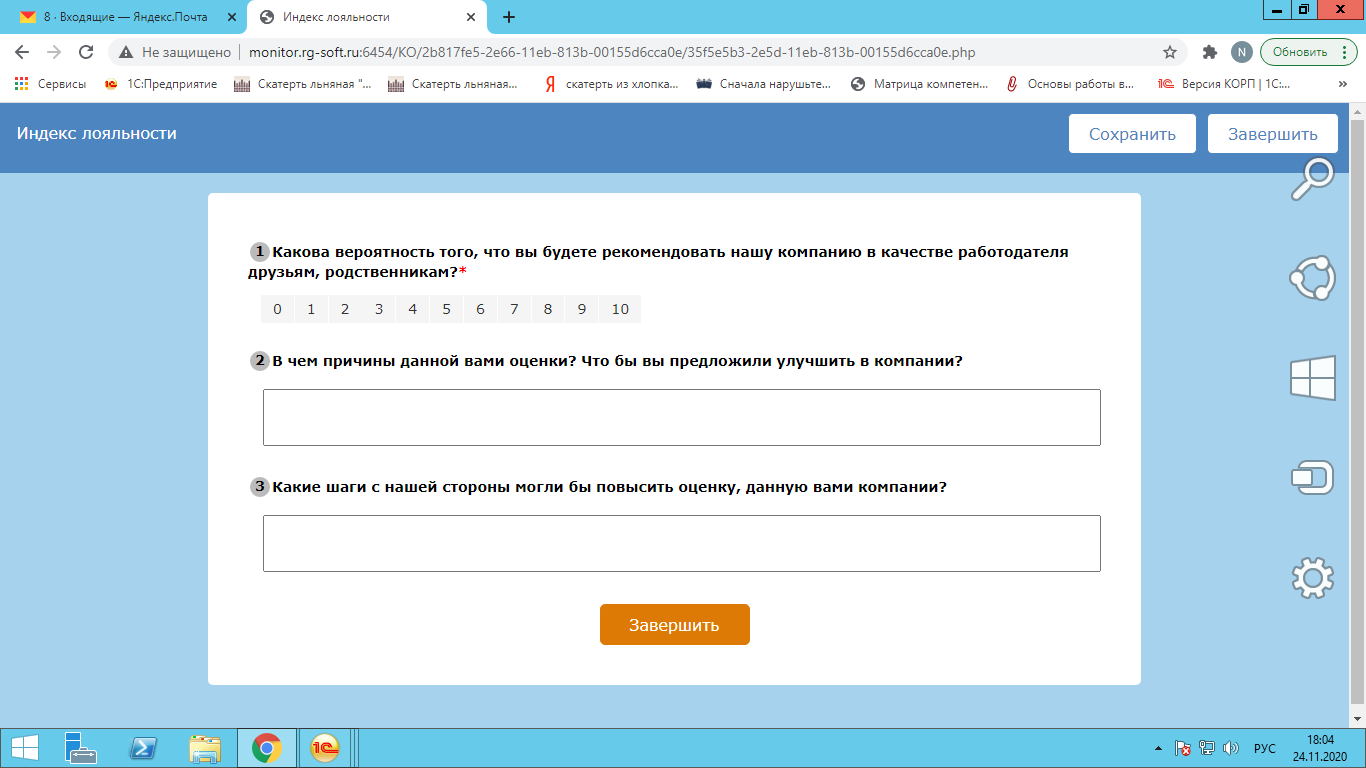Select rating 3 on the scale
1366x768 pixels.
(379, 309)
